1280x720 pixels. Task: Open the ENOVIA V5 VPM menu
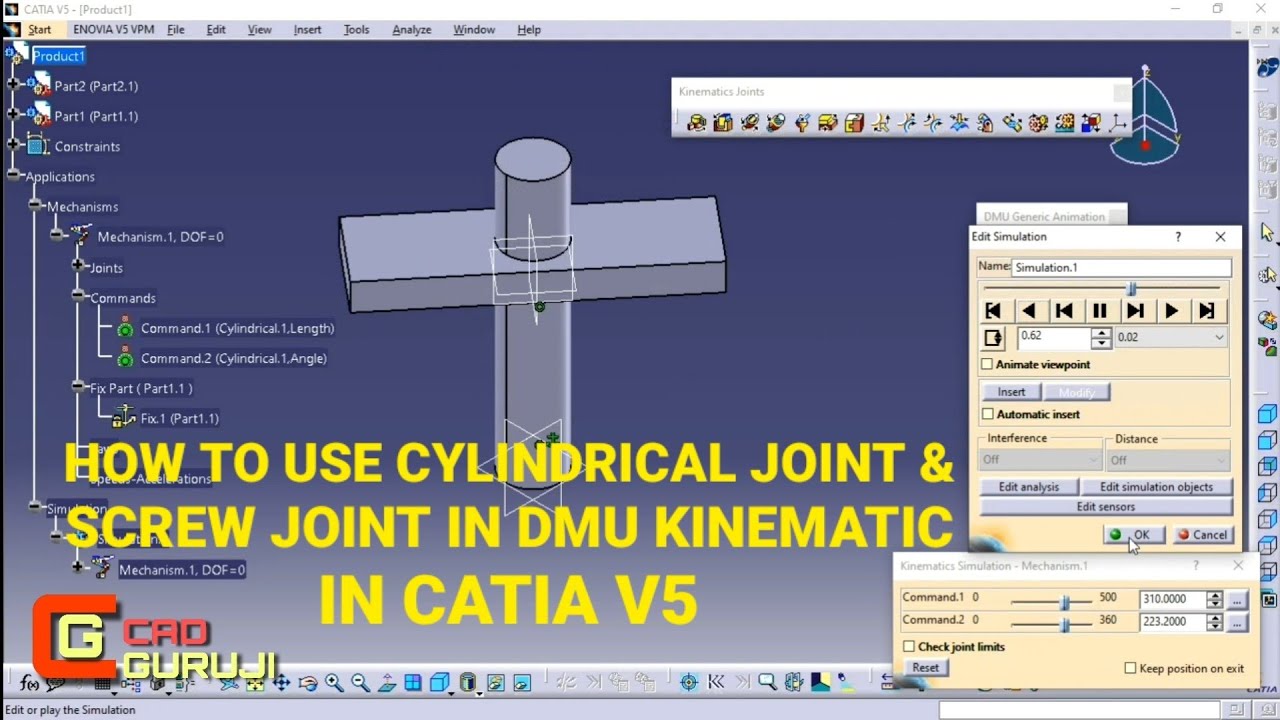pyautogui.click(x=113, y=30)
